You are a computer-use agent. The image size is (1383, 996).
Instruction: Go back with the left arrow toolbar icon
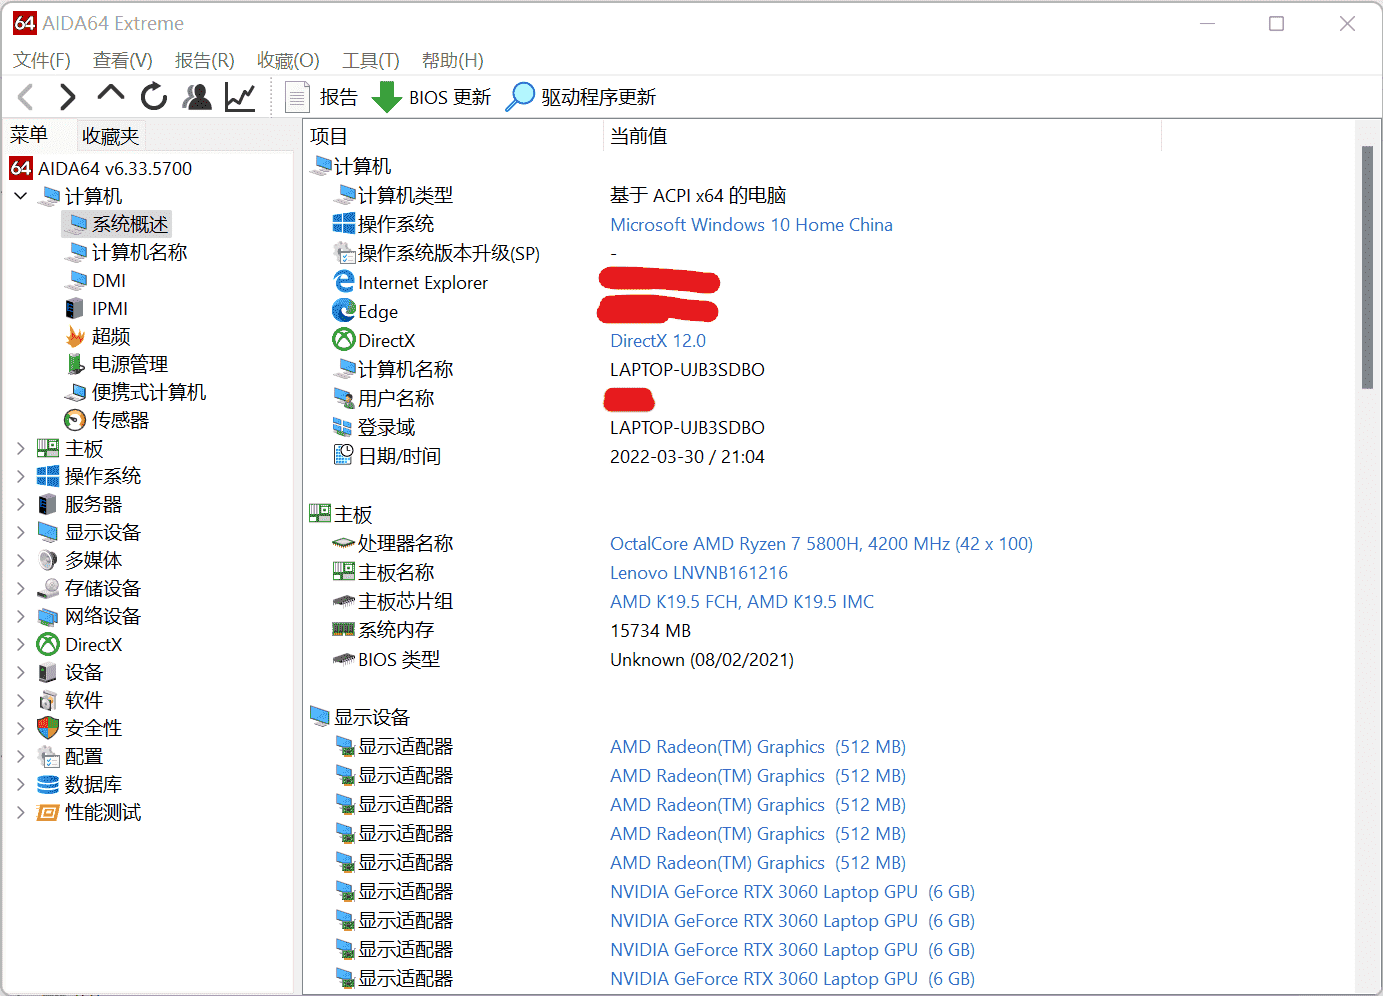coord(27,97)
